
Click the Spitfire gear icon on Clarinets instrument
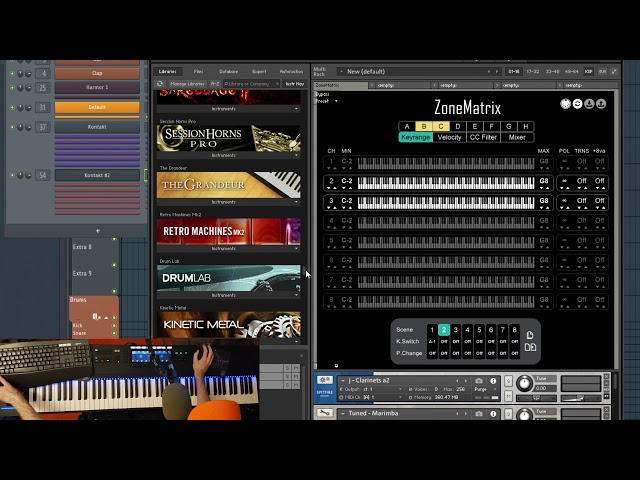[x=325, y=380]
